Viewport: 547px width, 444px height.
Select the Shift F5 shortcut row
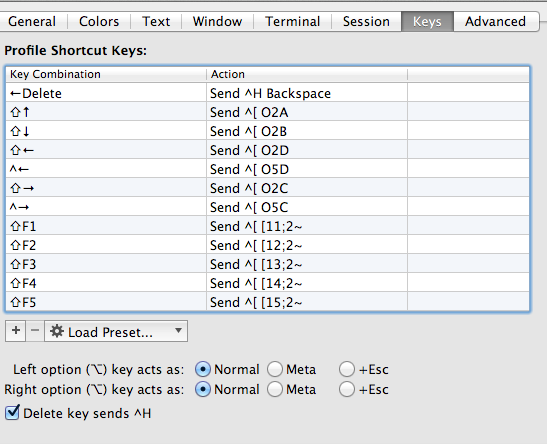(268, 302)
